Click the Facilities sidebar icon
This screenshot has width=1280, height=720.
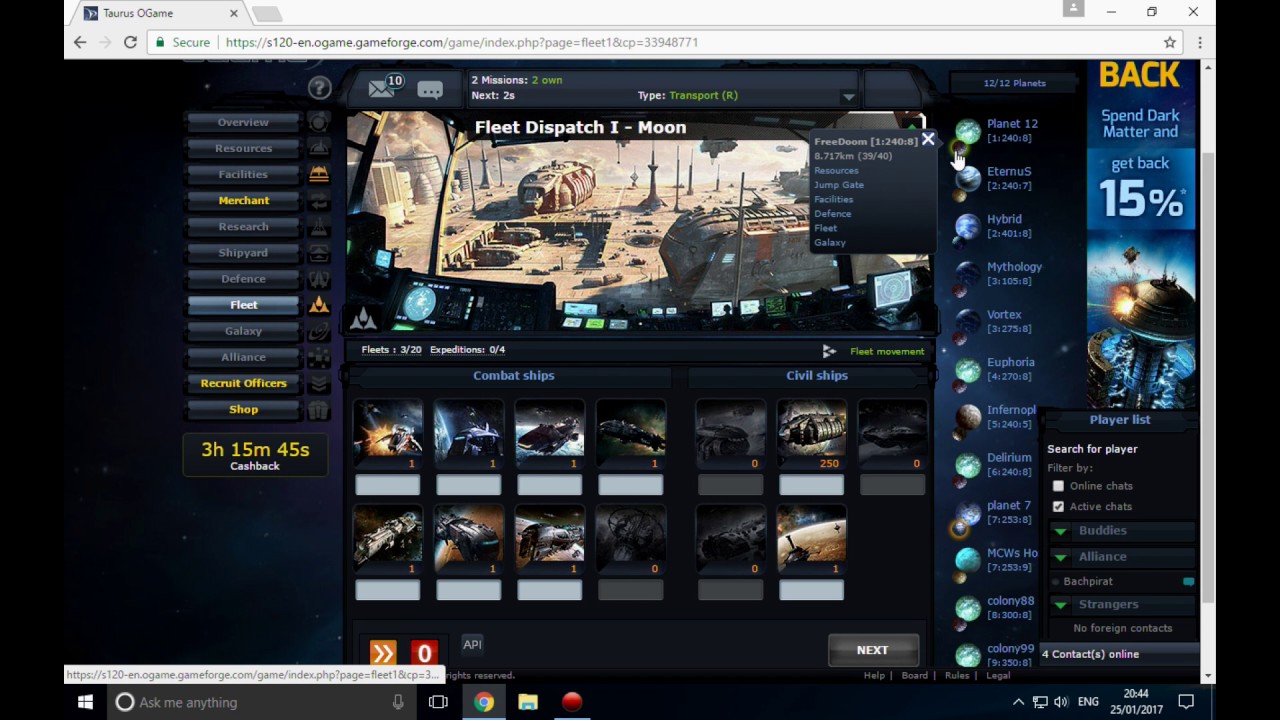pyautogui.click(x=318, y=174)
